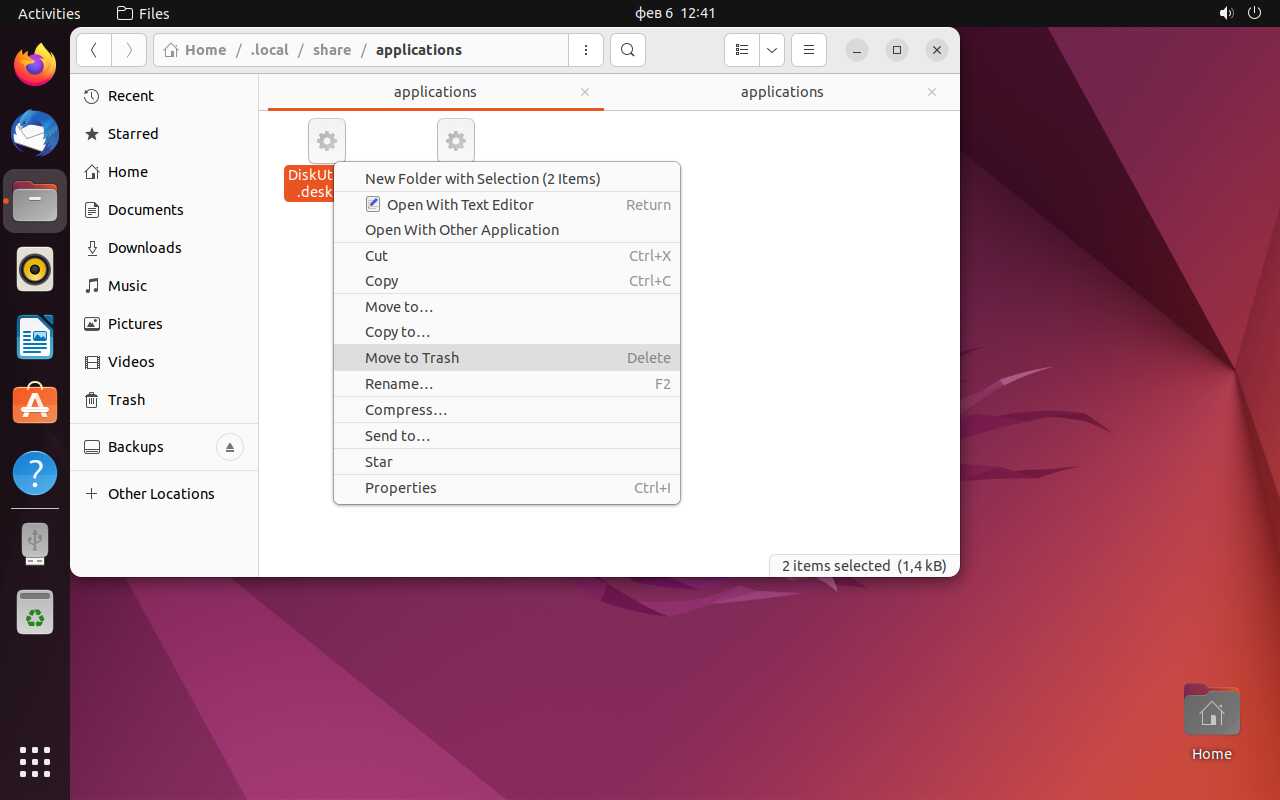
Task: Click Home in the path bar
Action: (195, 50)
